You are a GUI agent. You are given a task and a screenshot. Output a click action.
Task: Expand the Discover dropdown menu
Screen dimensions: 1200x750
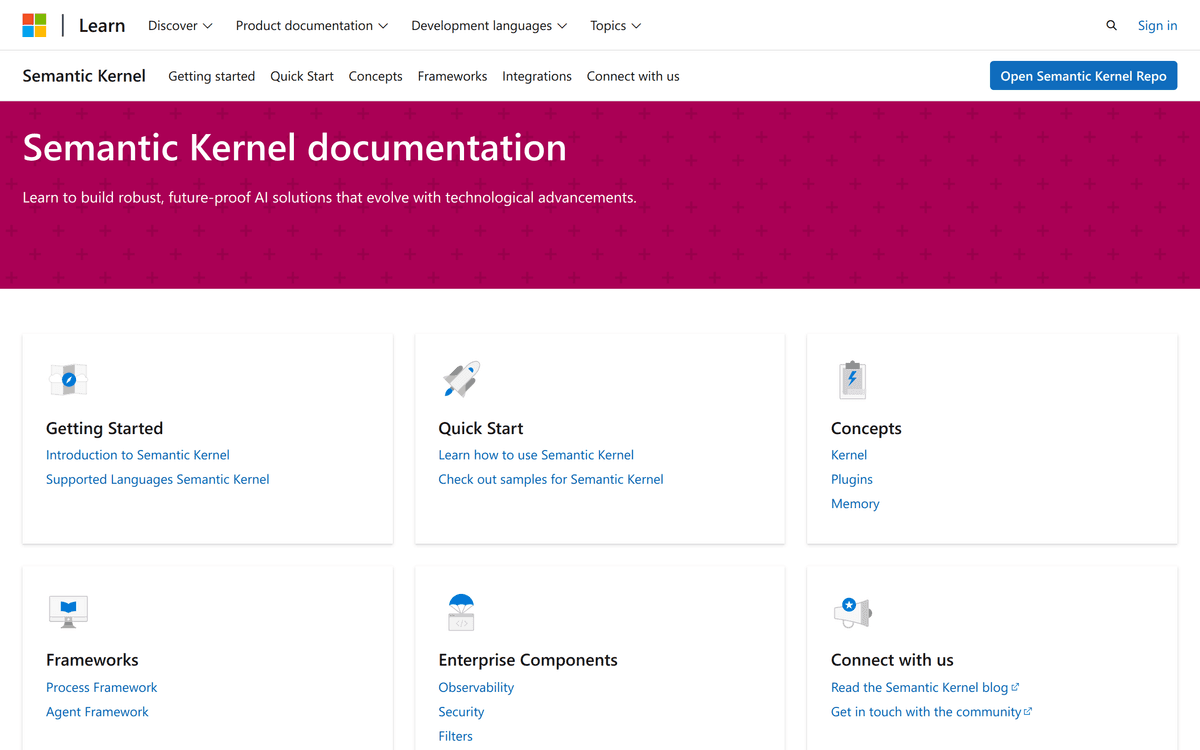point(180,26)
